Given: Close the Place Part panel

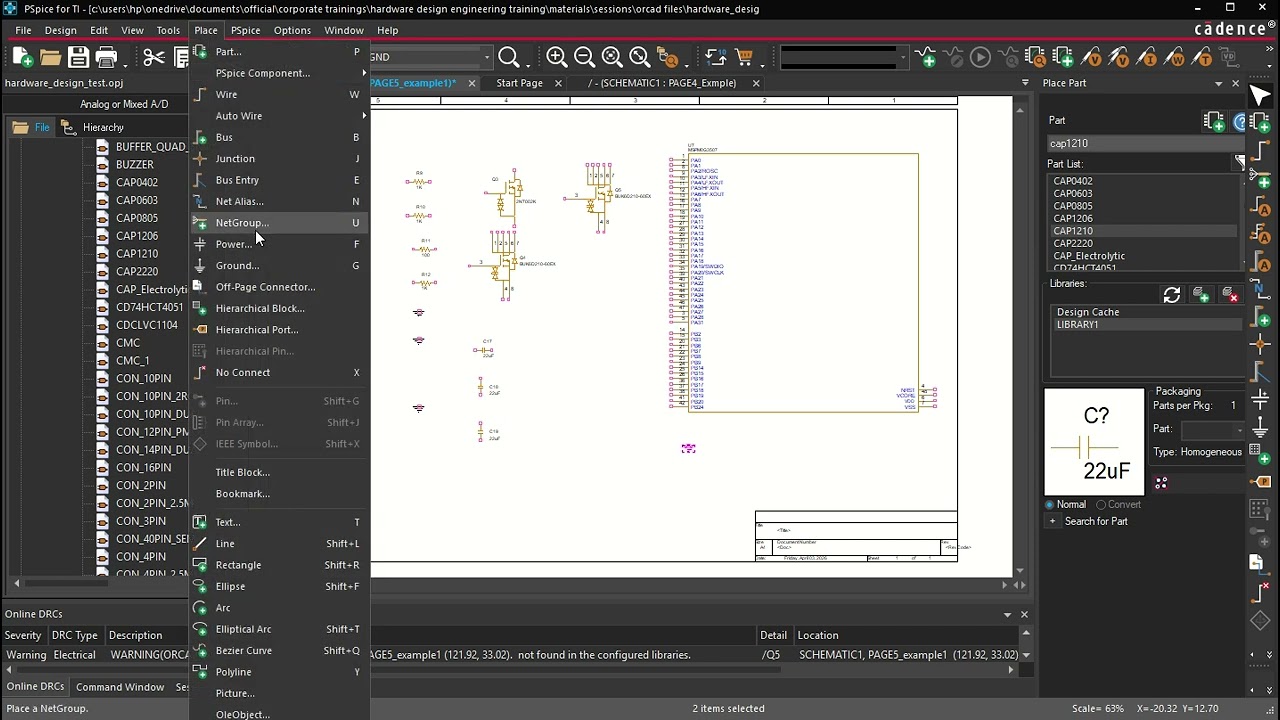Looking at the screenshot, I should pos(1236,83).
